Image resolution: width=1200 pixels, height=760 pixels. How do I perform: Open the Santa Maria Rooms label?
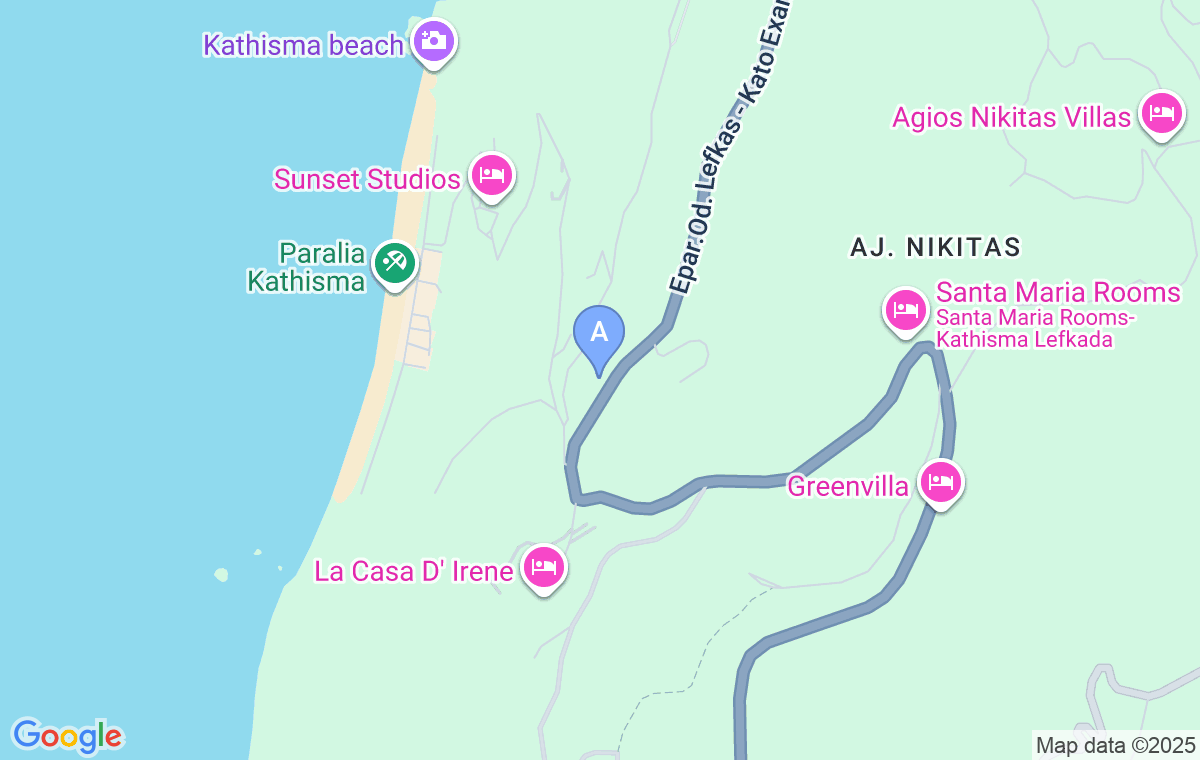coord(1058,293)
